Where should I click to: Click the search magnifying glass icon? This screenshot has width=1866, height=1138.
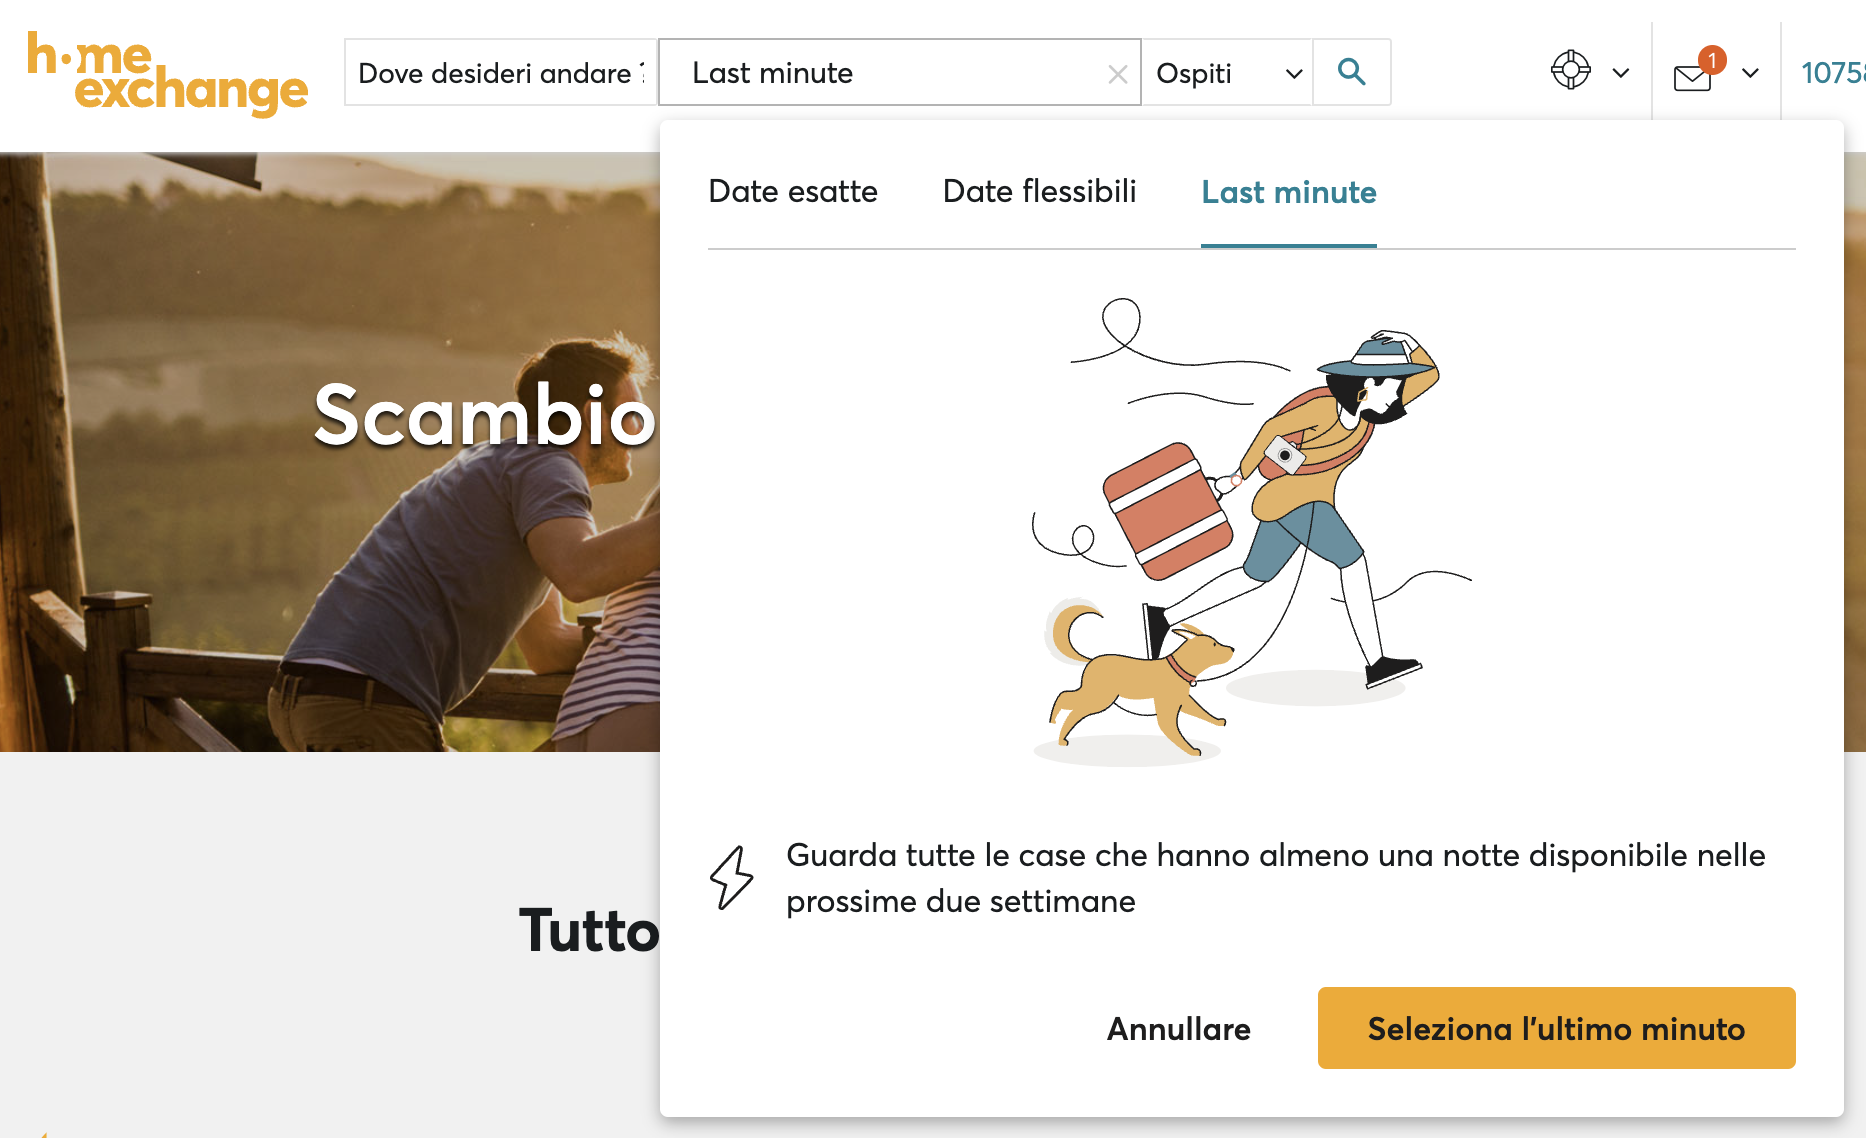tap(1352, 72)
